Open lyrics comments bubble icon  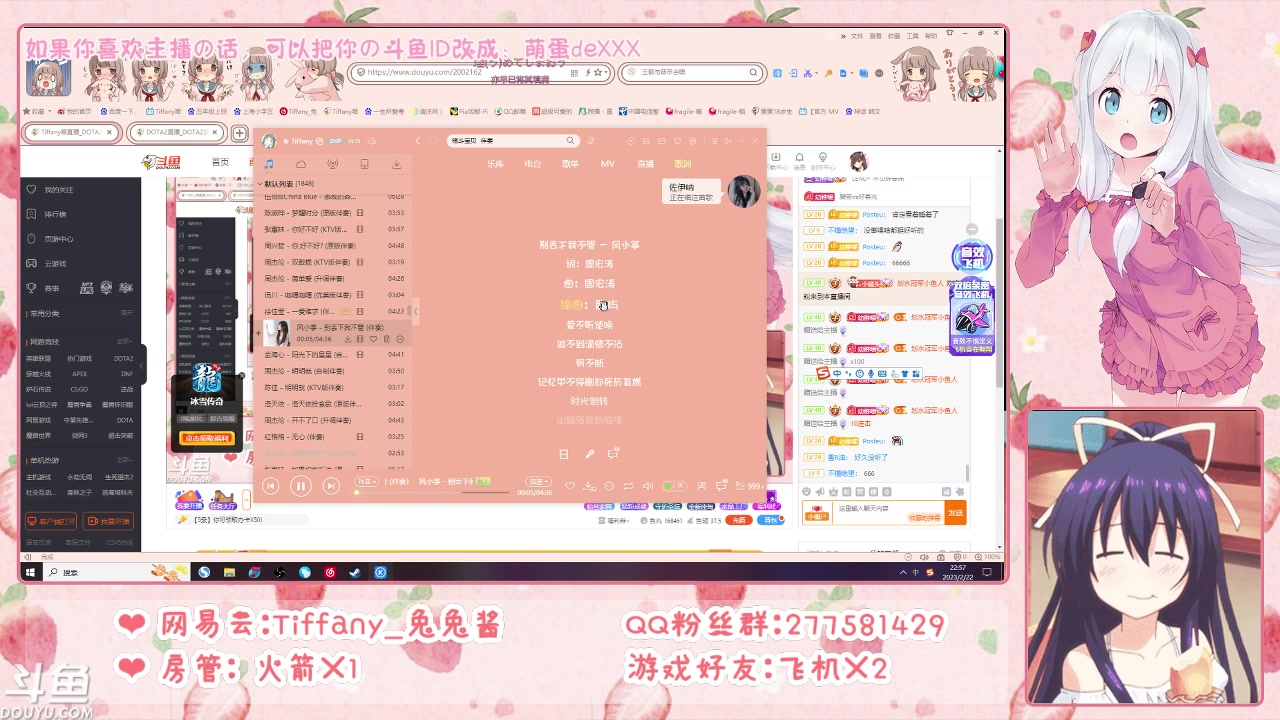coord(613,454)
